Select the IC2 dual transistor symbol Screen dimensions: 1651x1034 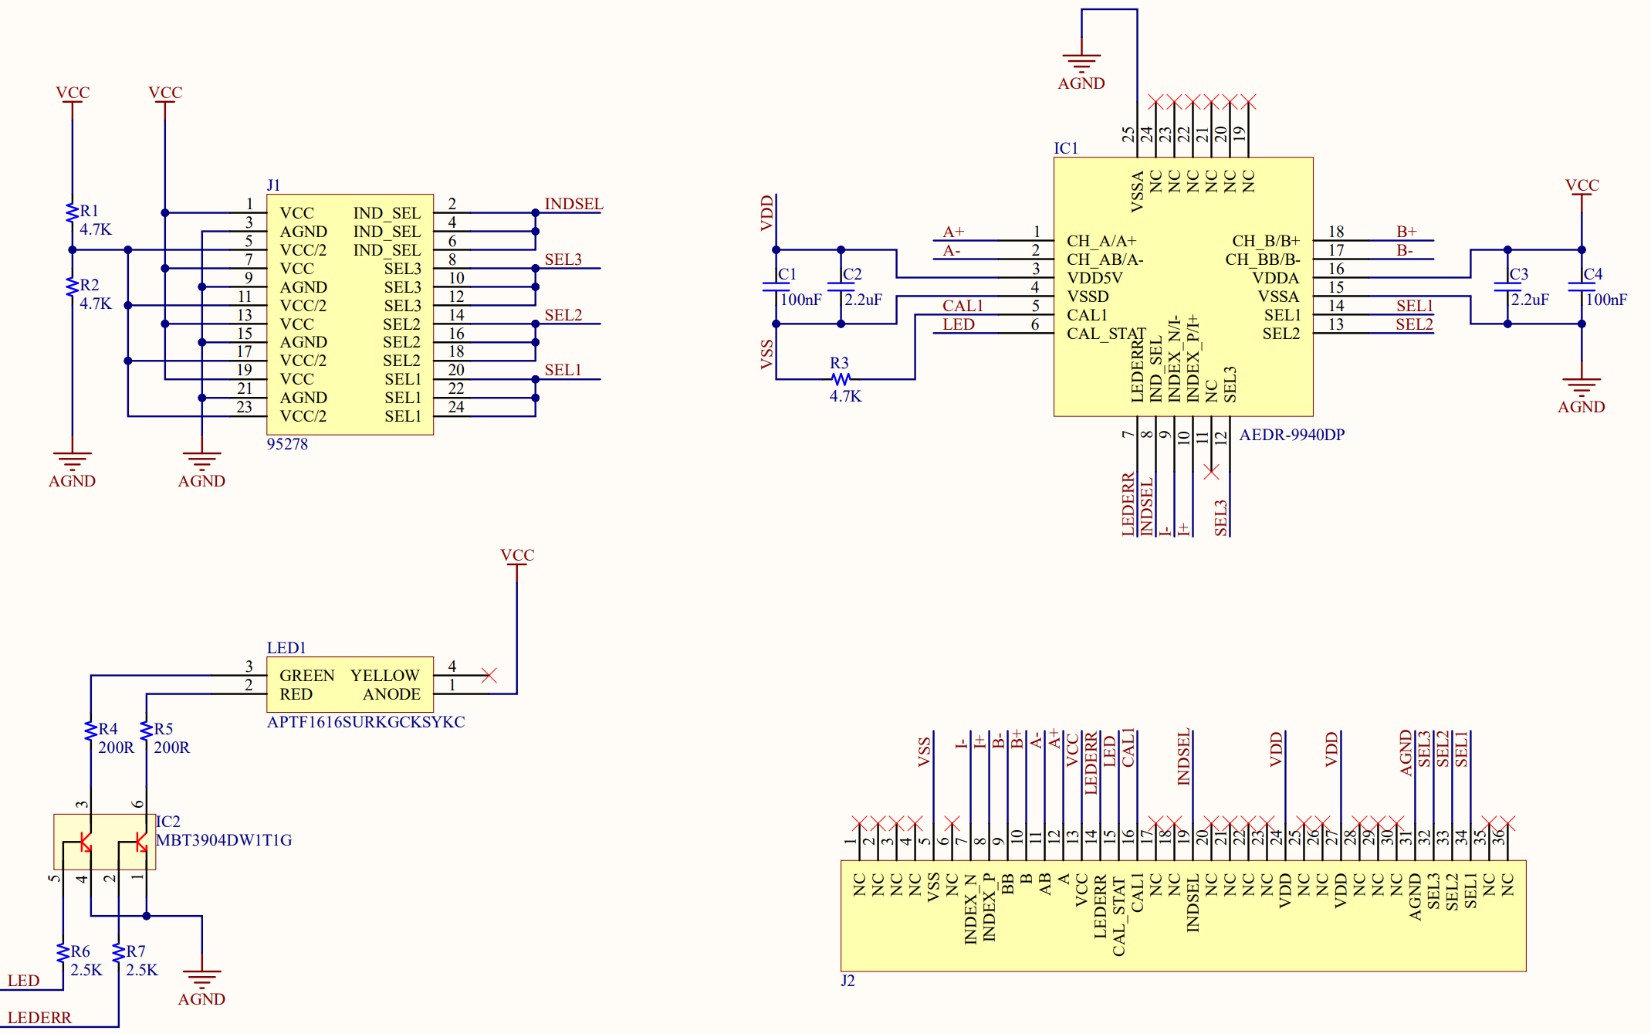click(104, 842)
